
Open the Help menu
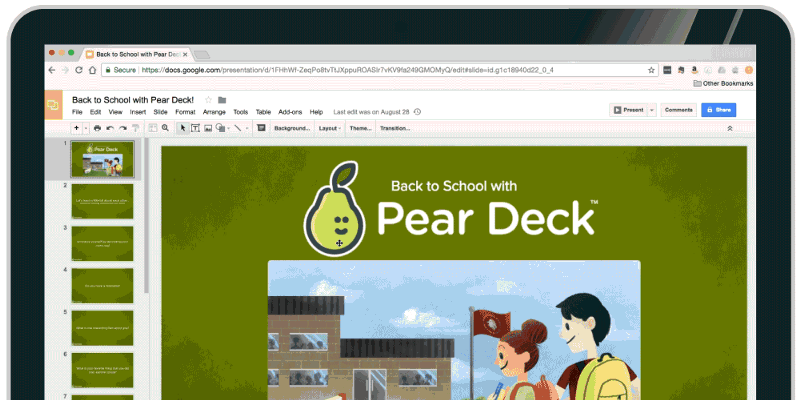coord(316,112)
